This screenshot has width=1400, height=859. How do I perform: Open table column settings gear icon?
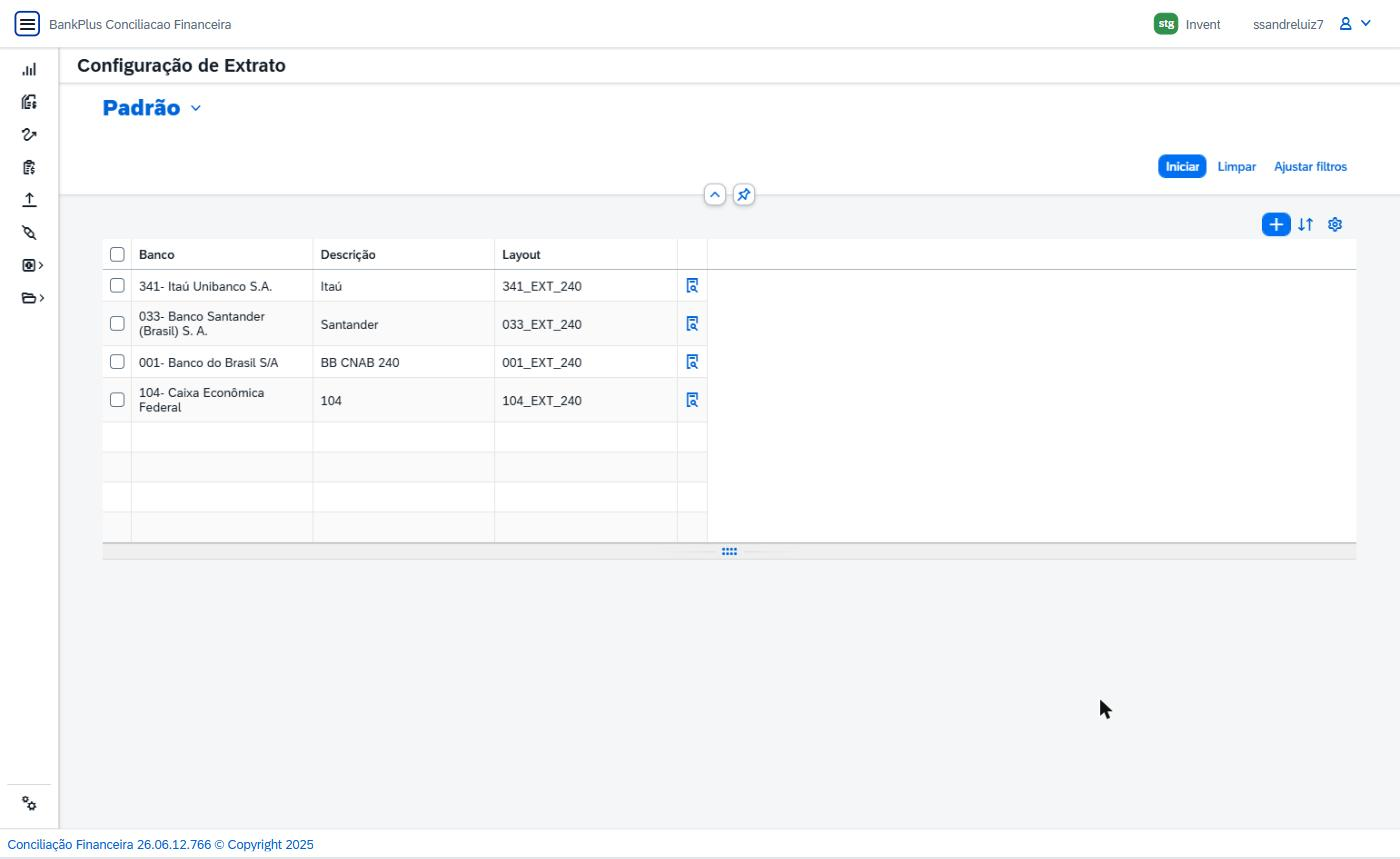[1335, 225]
